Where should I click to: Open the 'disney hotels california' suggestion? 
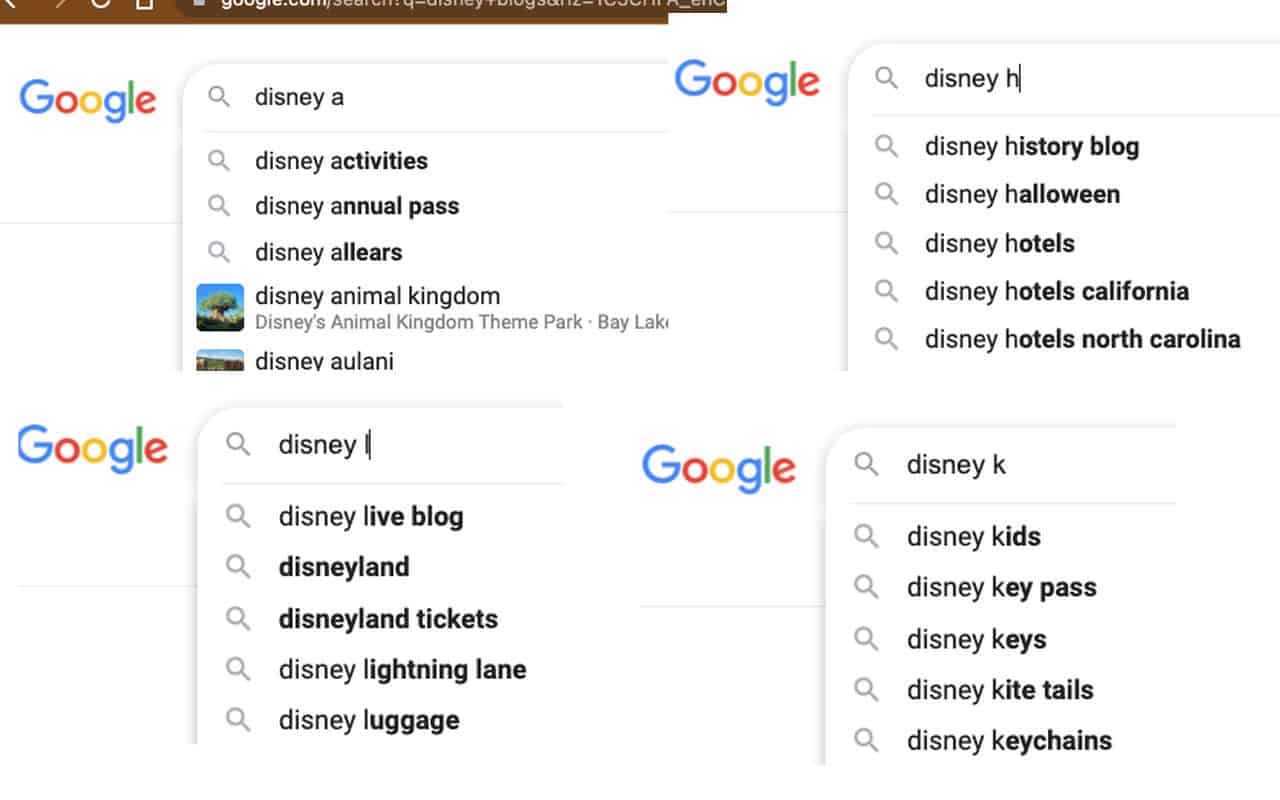[1057, 291]
